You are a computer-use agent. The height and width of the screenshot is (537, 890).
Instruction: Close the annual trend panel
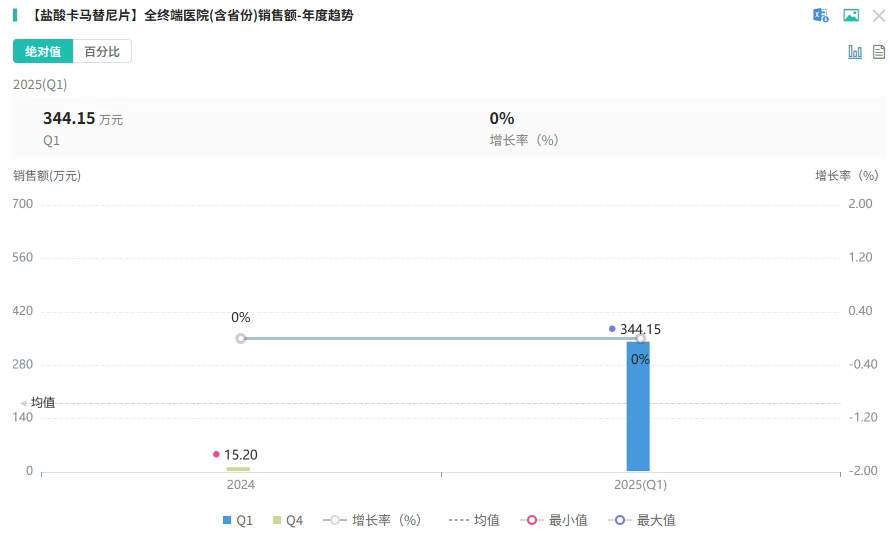[879, 15]
